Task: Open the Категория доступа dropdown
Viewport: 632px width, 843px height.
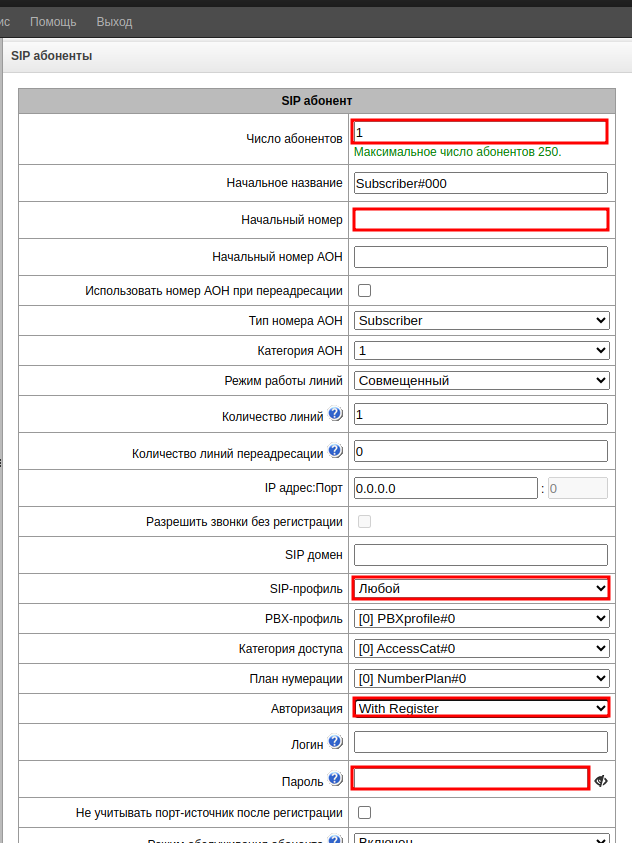Action: point(481,649)
